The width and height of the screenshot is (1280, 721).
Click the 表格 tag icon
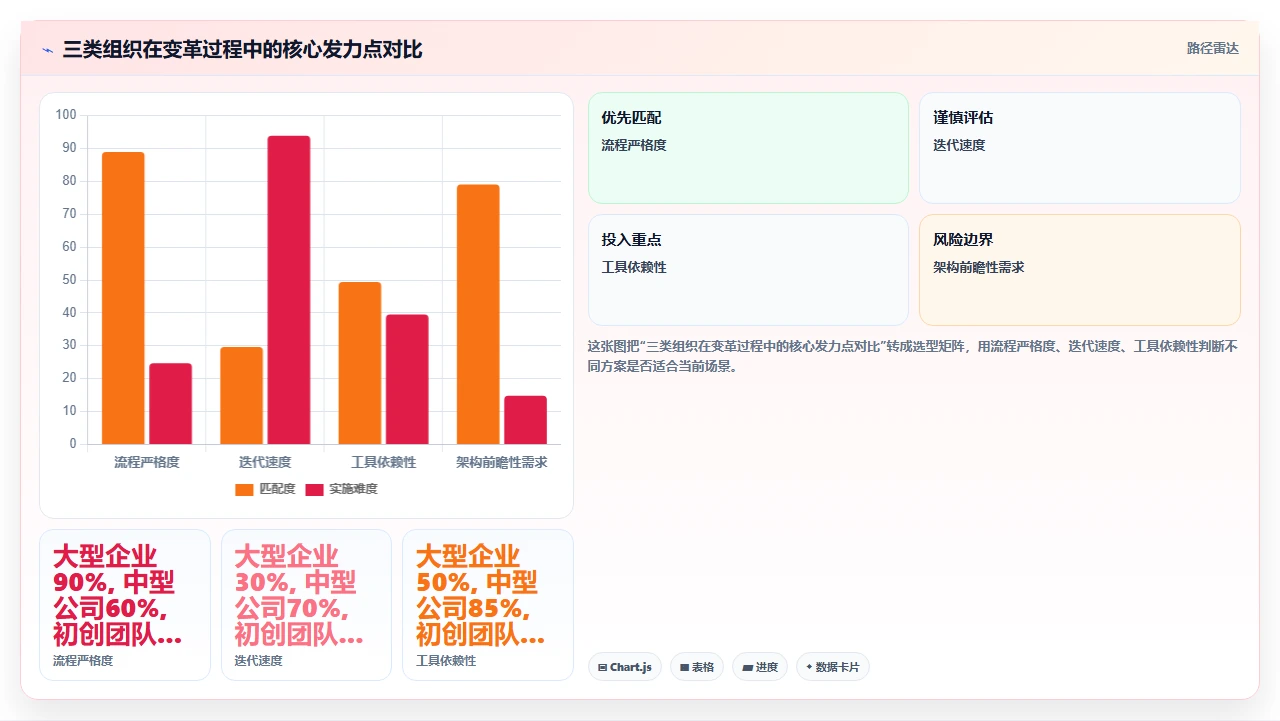click(684, 667)
